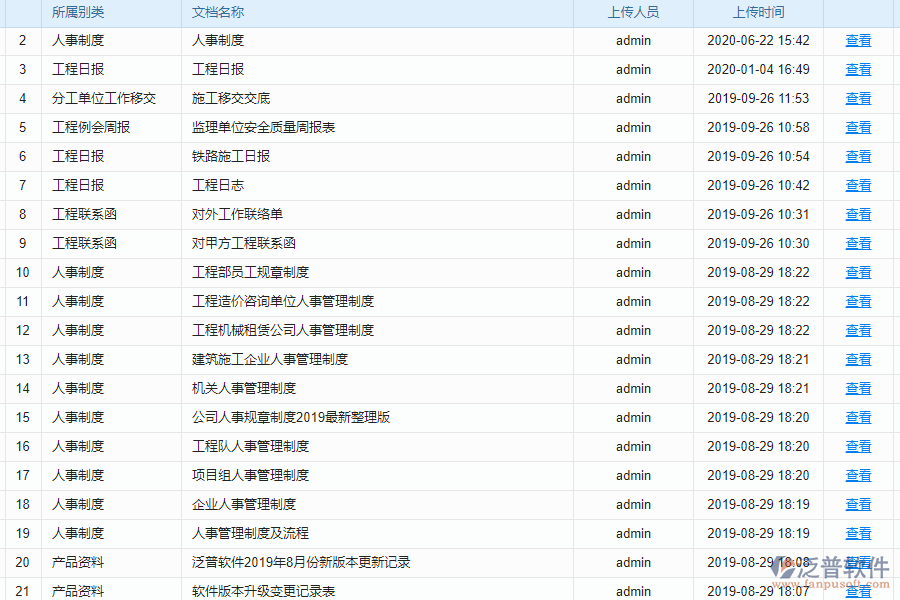Click the 铁路施工日报 document name
This screenshot has width=900, height=600.
tap(231, 157)
